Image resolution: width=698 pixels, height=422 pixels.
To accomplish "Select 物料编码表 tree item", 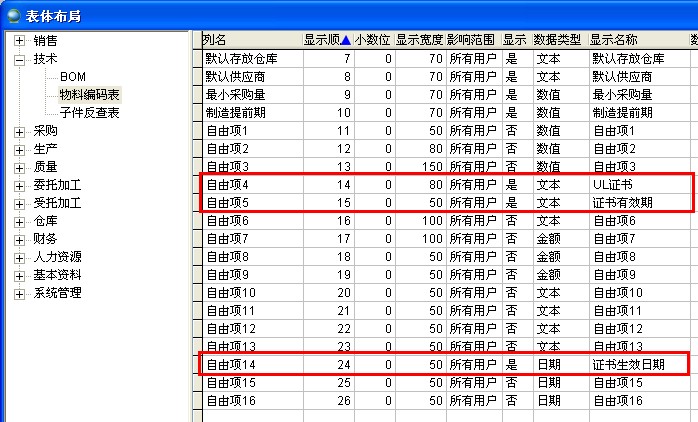I will click(x=89, y=95).
